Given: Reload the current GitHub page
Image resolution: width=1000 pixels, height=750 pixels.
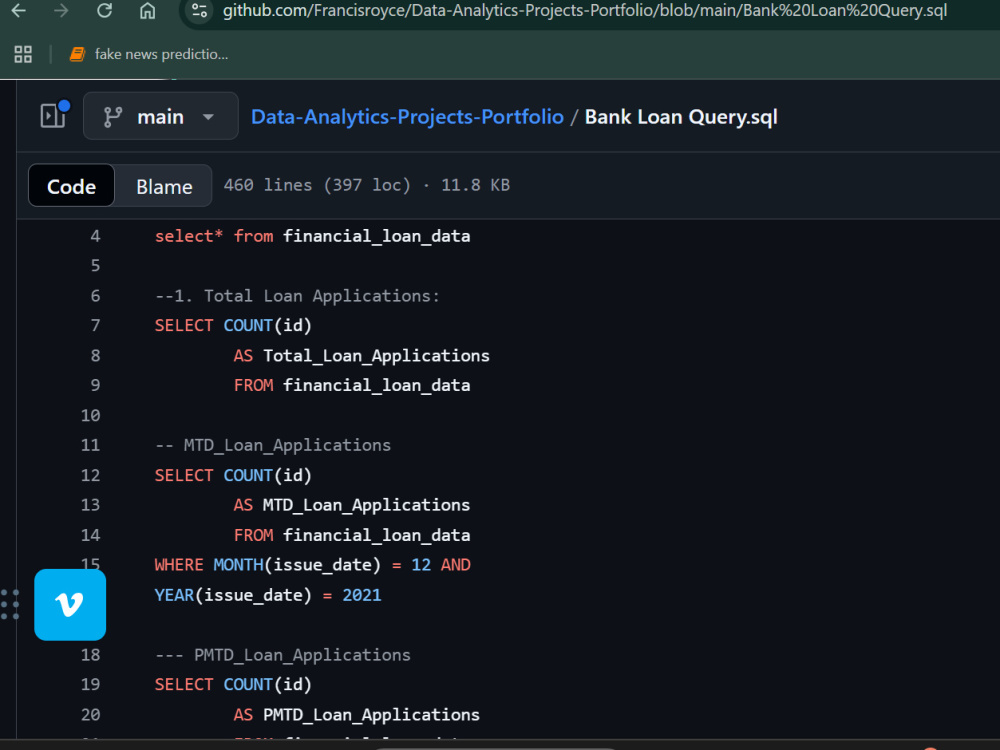Looking at the screenshot, I should click(103, 14).
